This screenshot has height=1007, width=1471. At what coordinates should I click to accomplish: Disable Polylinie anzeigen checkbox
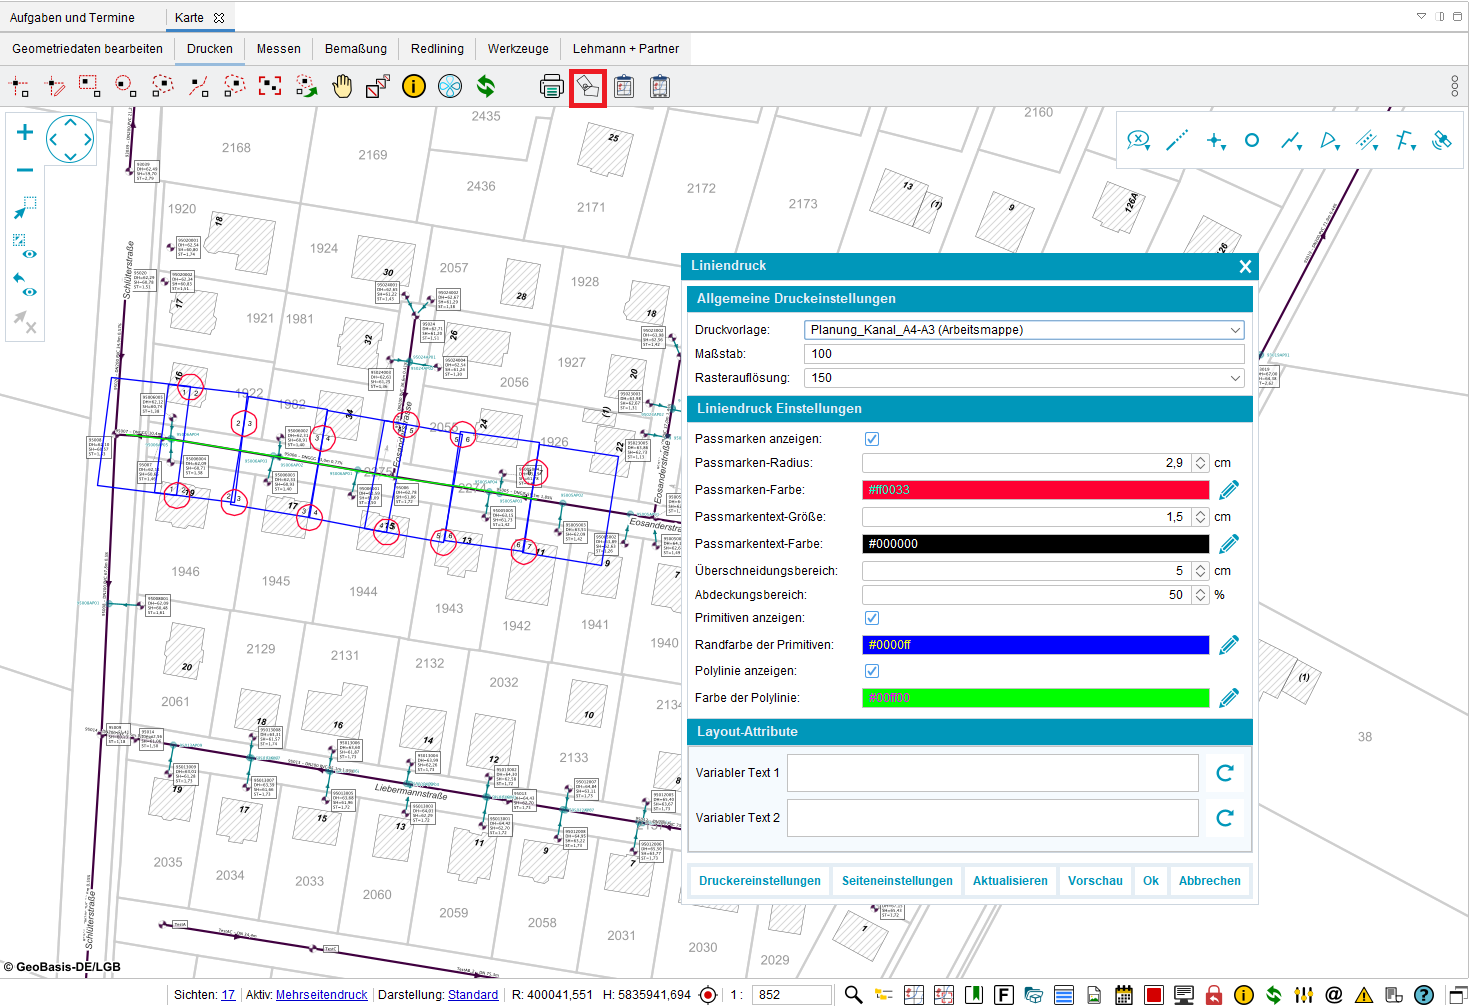(x=872, y=671)
